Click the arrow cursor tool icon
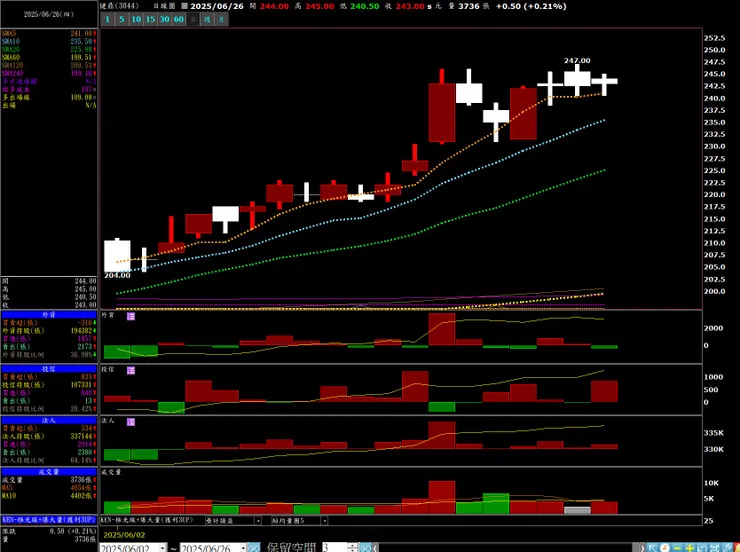Screen dimensions: 740x552 652,547
